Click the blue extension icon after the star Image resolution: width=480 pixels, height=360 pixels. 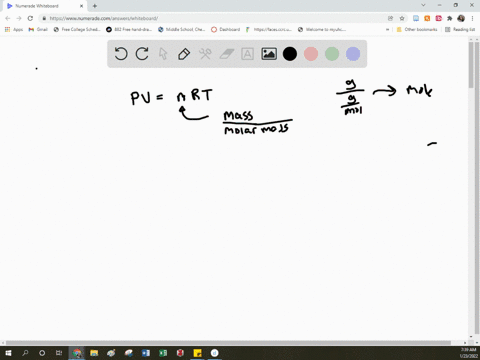coord(416,18)
